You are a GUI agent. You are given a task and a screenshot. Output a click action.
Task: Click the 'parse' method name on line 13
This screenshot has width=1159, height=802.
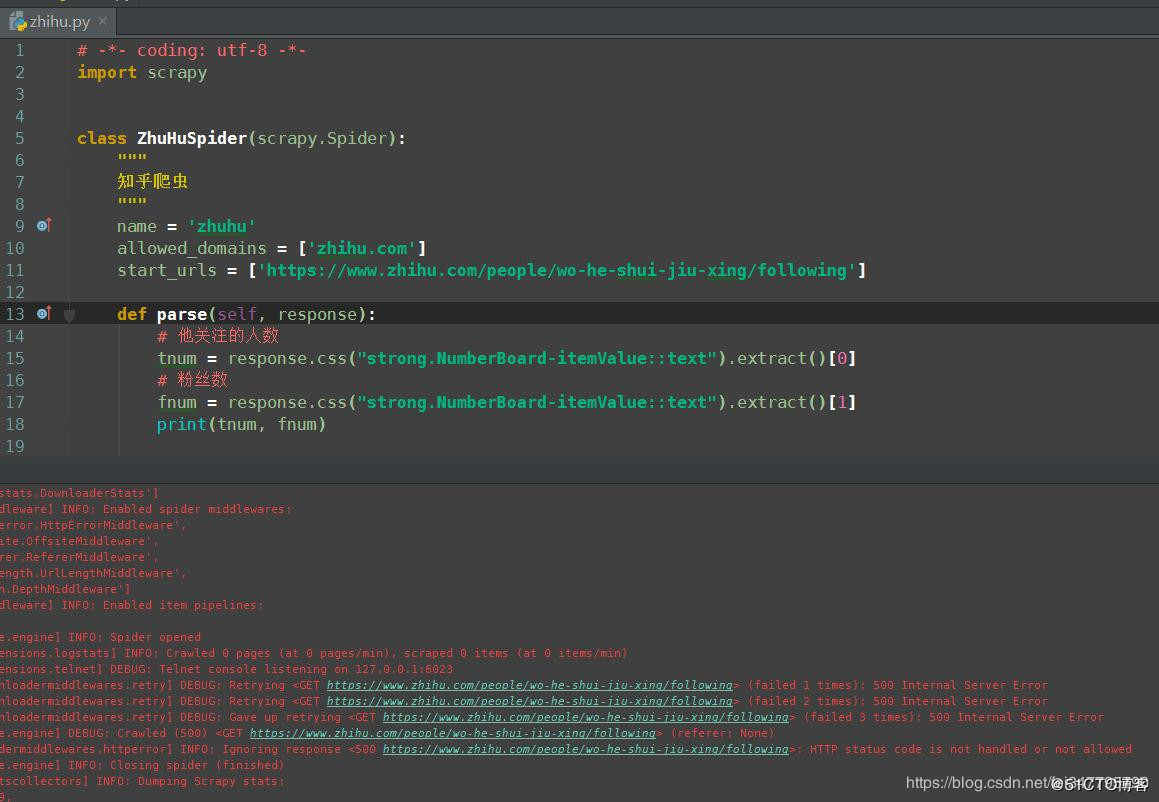(x=182, y=314)
